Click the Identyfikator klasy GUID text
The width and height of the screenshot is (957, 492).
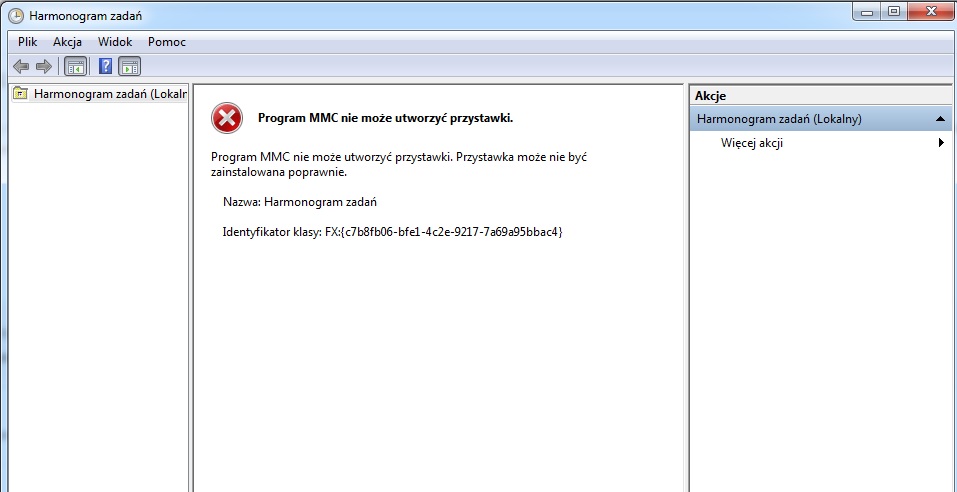point(392,232)
